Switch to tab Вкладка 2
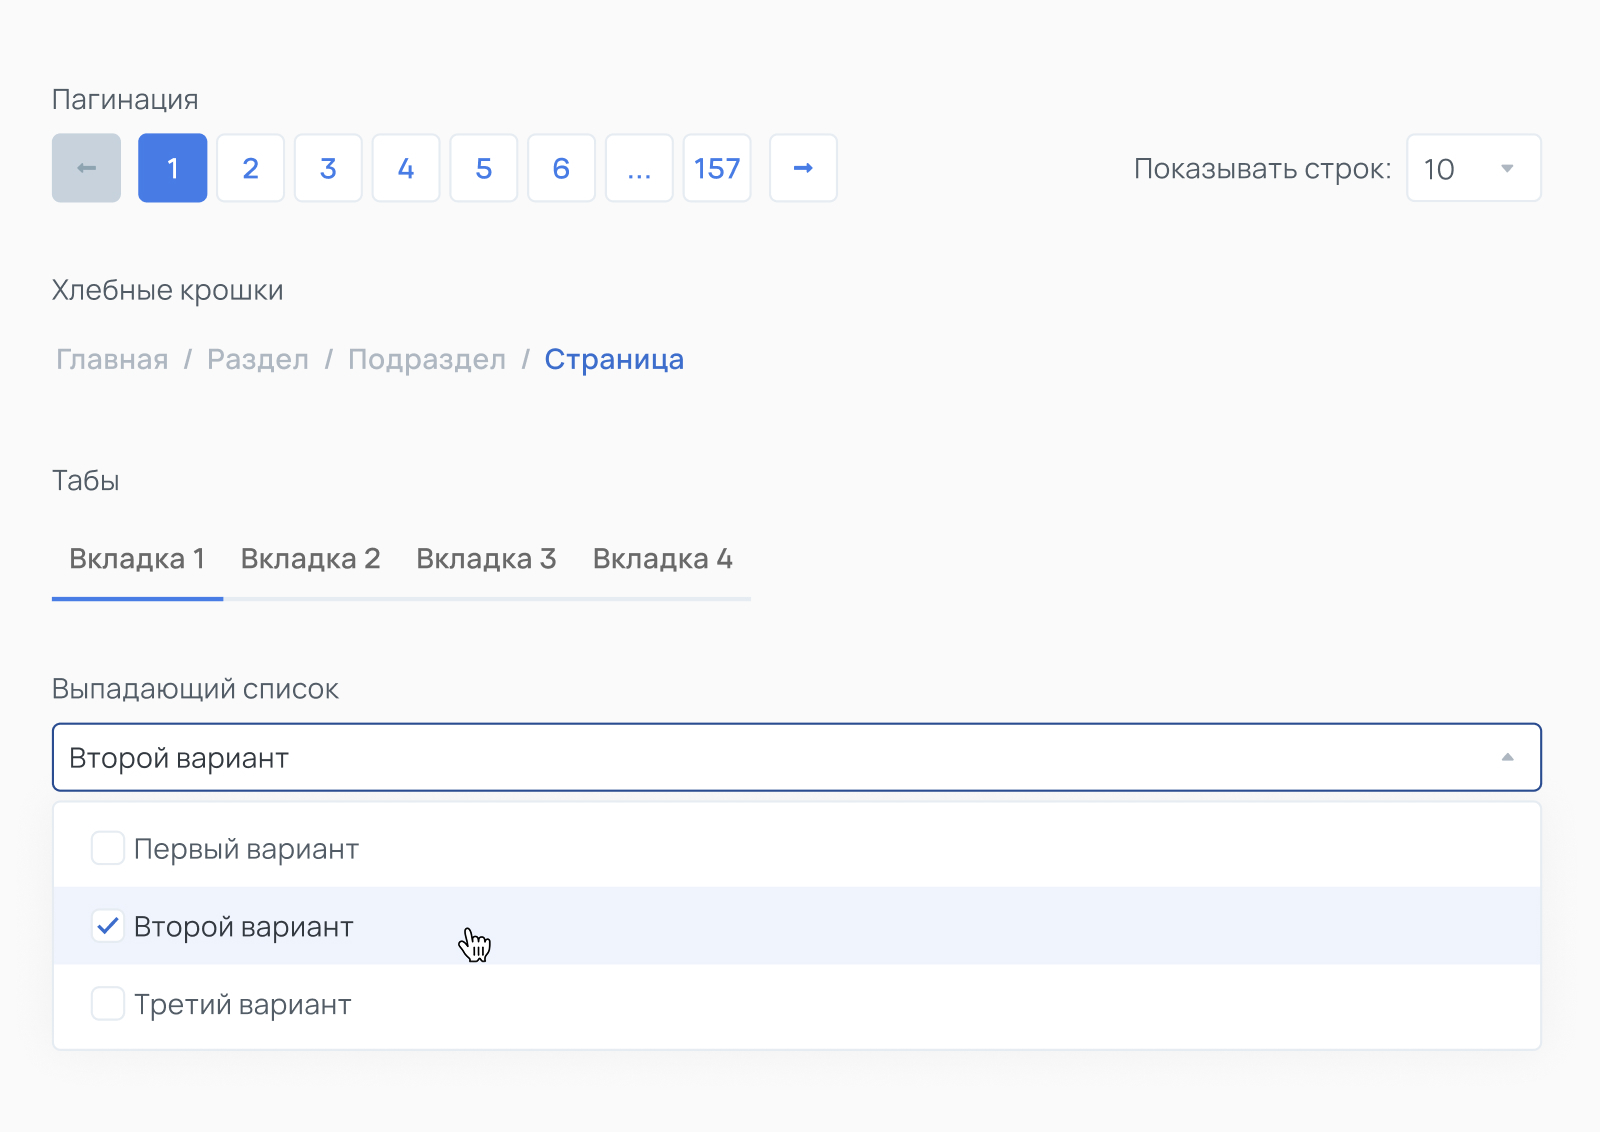The image size is (1600, 1132). pos(311,559)
